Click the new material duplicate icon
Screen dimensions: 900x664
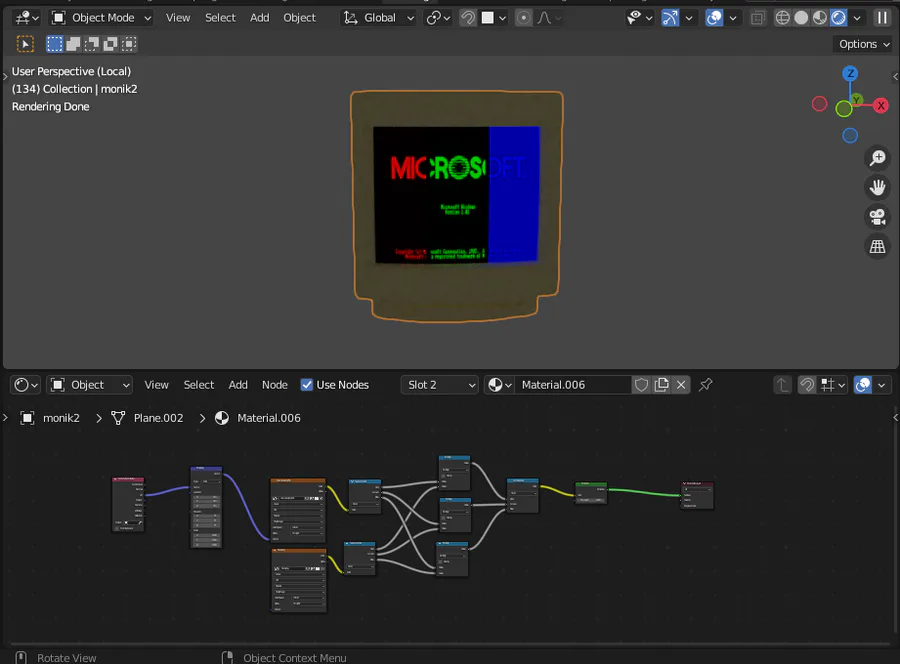(x=662, y=385)
